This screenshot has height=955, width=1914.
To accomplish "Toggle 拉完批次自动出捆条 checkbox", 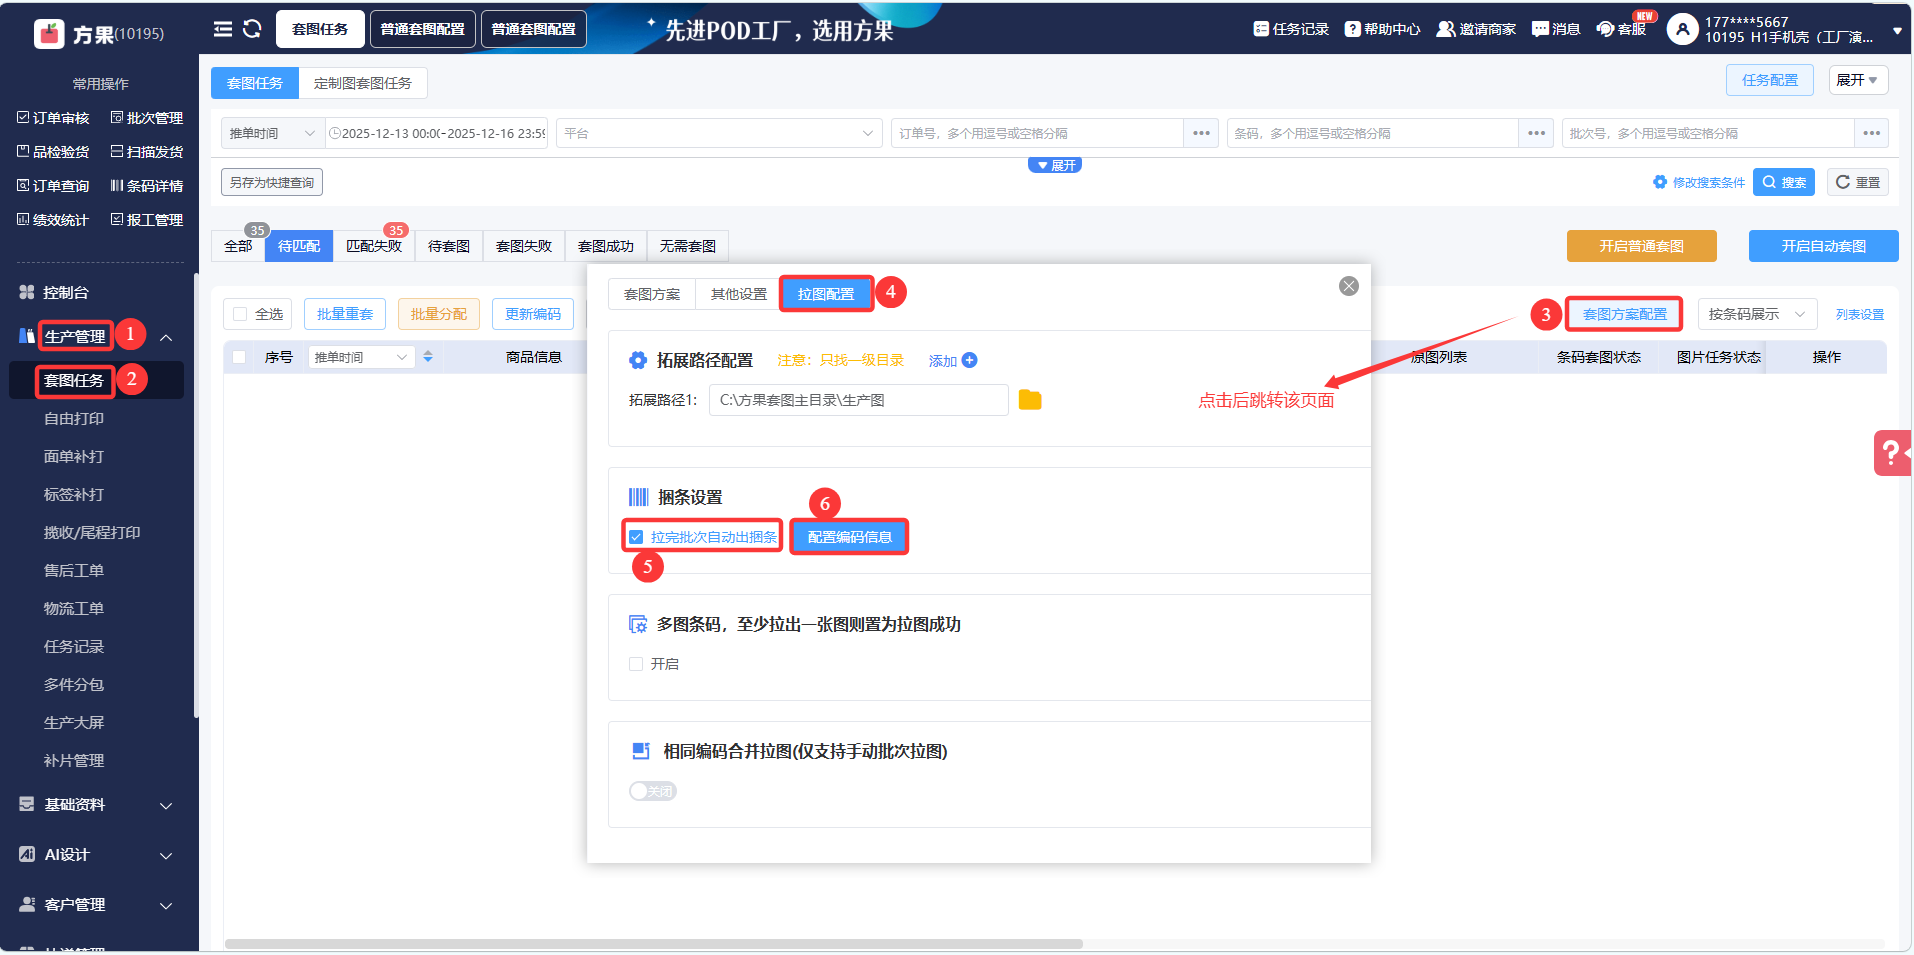I will pos(636,537).
